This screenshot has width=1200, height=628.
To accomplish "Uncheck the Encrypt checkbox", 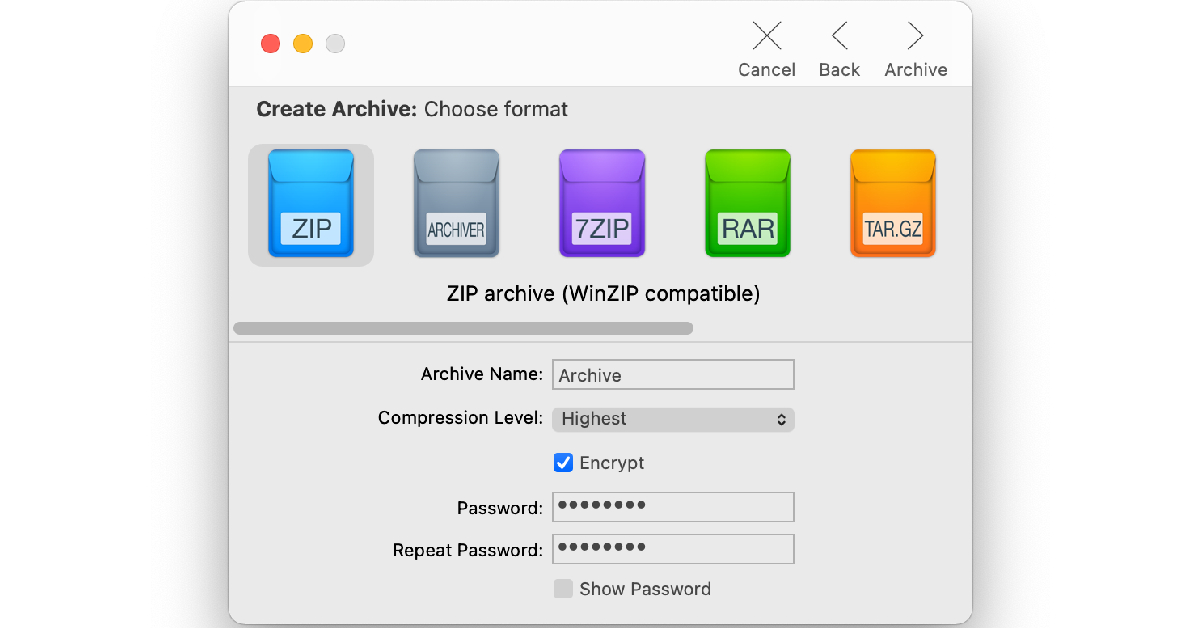I will coord(563,463).
